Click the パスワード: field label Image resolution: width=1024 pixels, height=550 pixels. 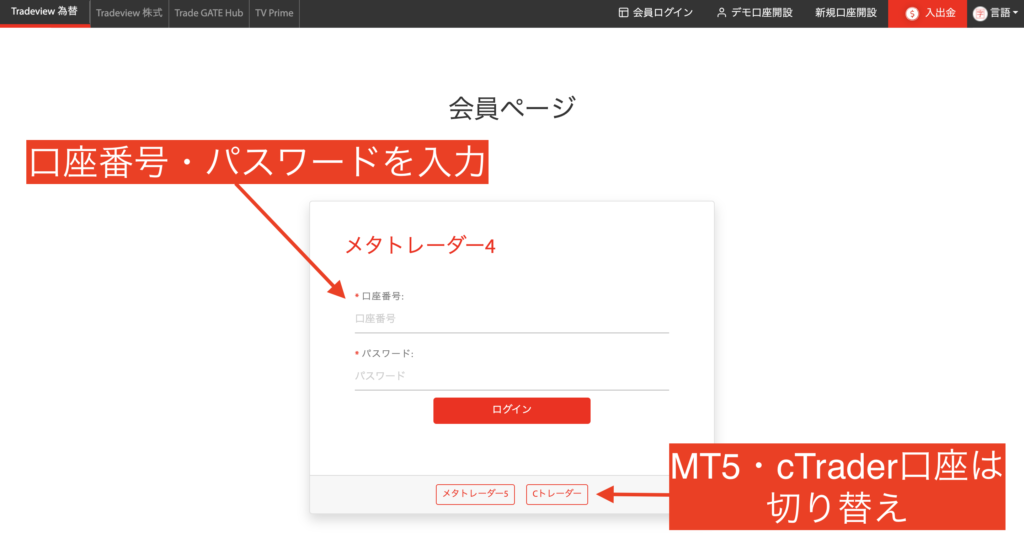[387, 354]
